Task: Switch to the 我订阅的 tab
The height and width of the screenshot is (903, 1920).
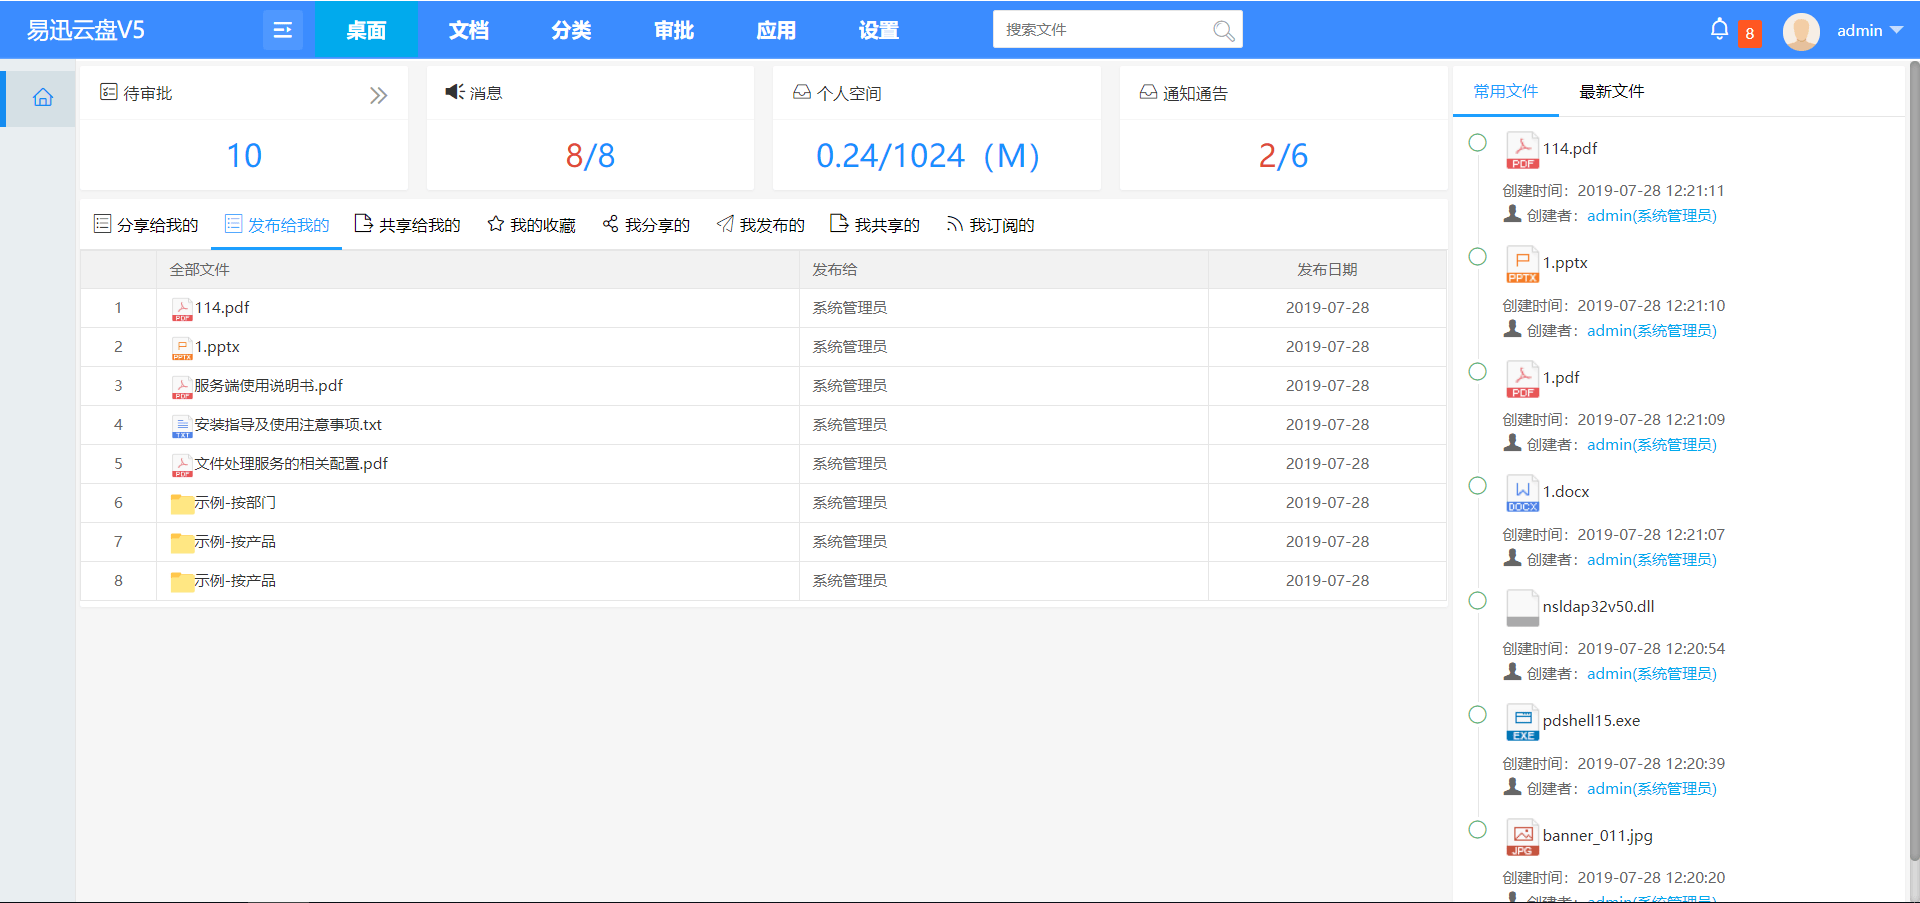Action: coord(990,225)
